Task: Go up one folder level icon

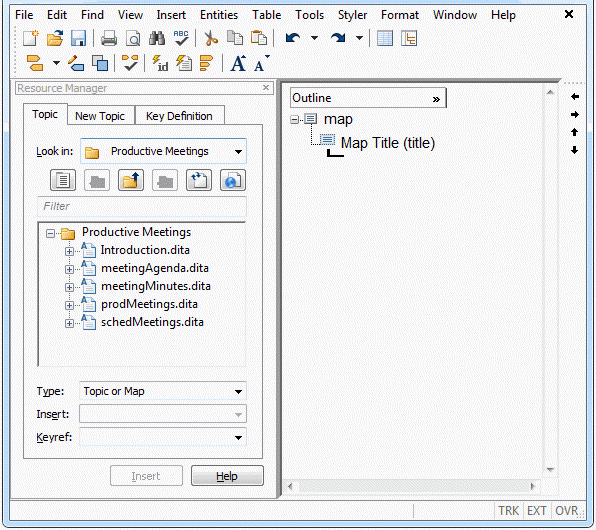Action: click(131, 180)
